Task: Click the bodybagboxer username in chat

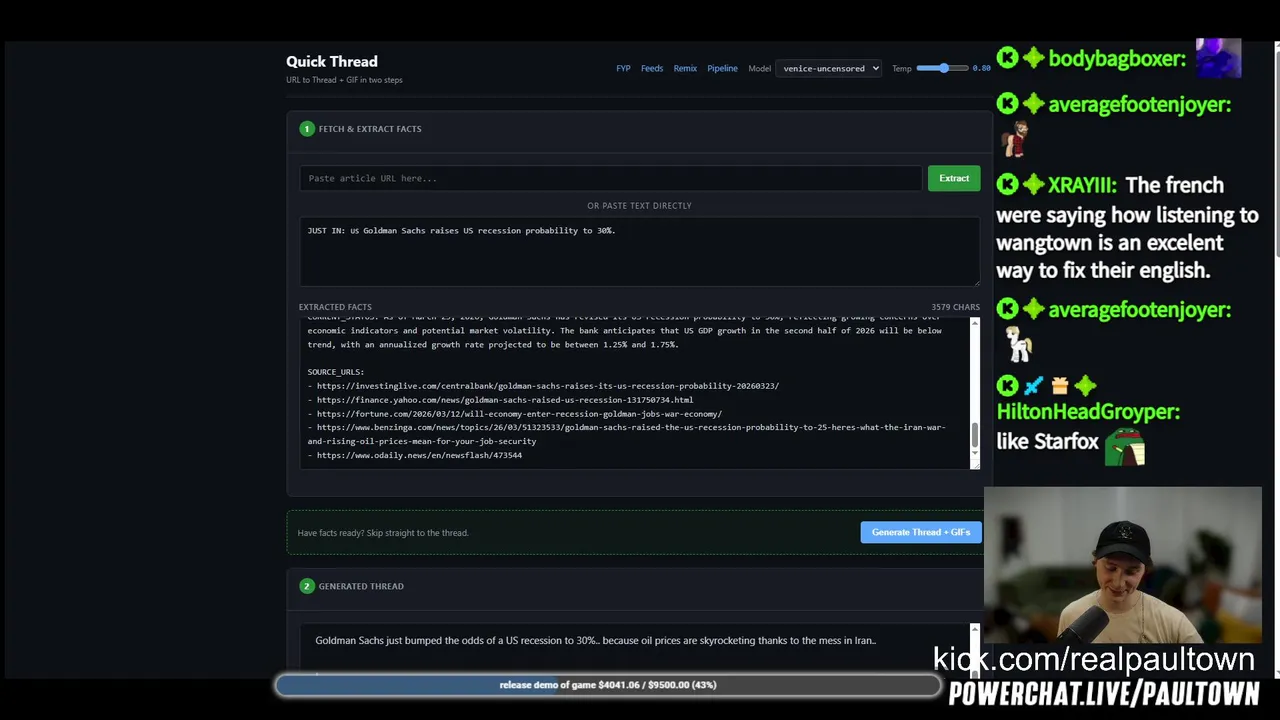Action: tap(1117, 59)
